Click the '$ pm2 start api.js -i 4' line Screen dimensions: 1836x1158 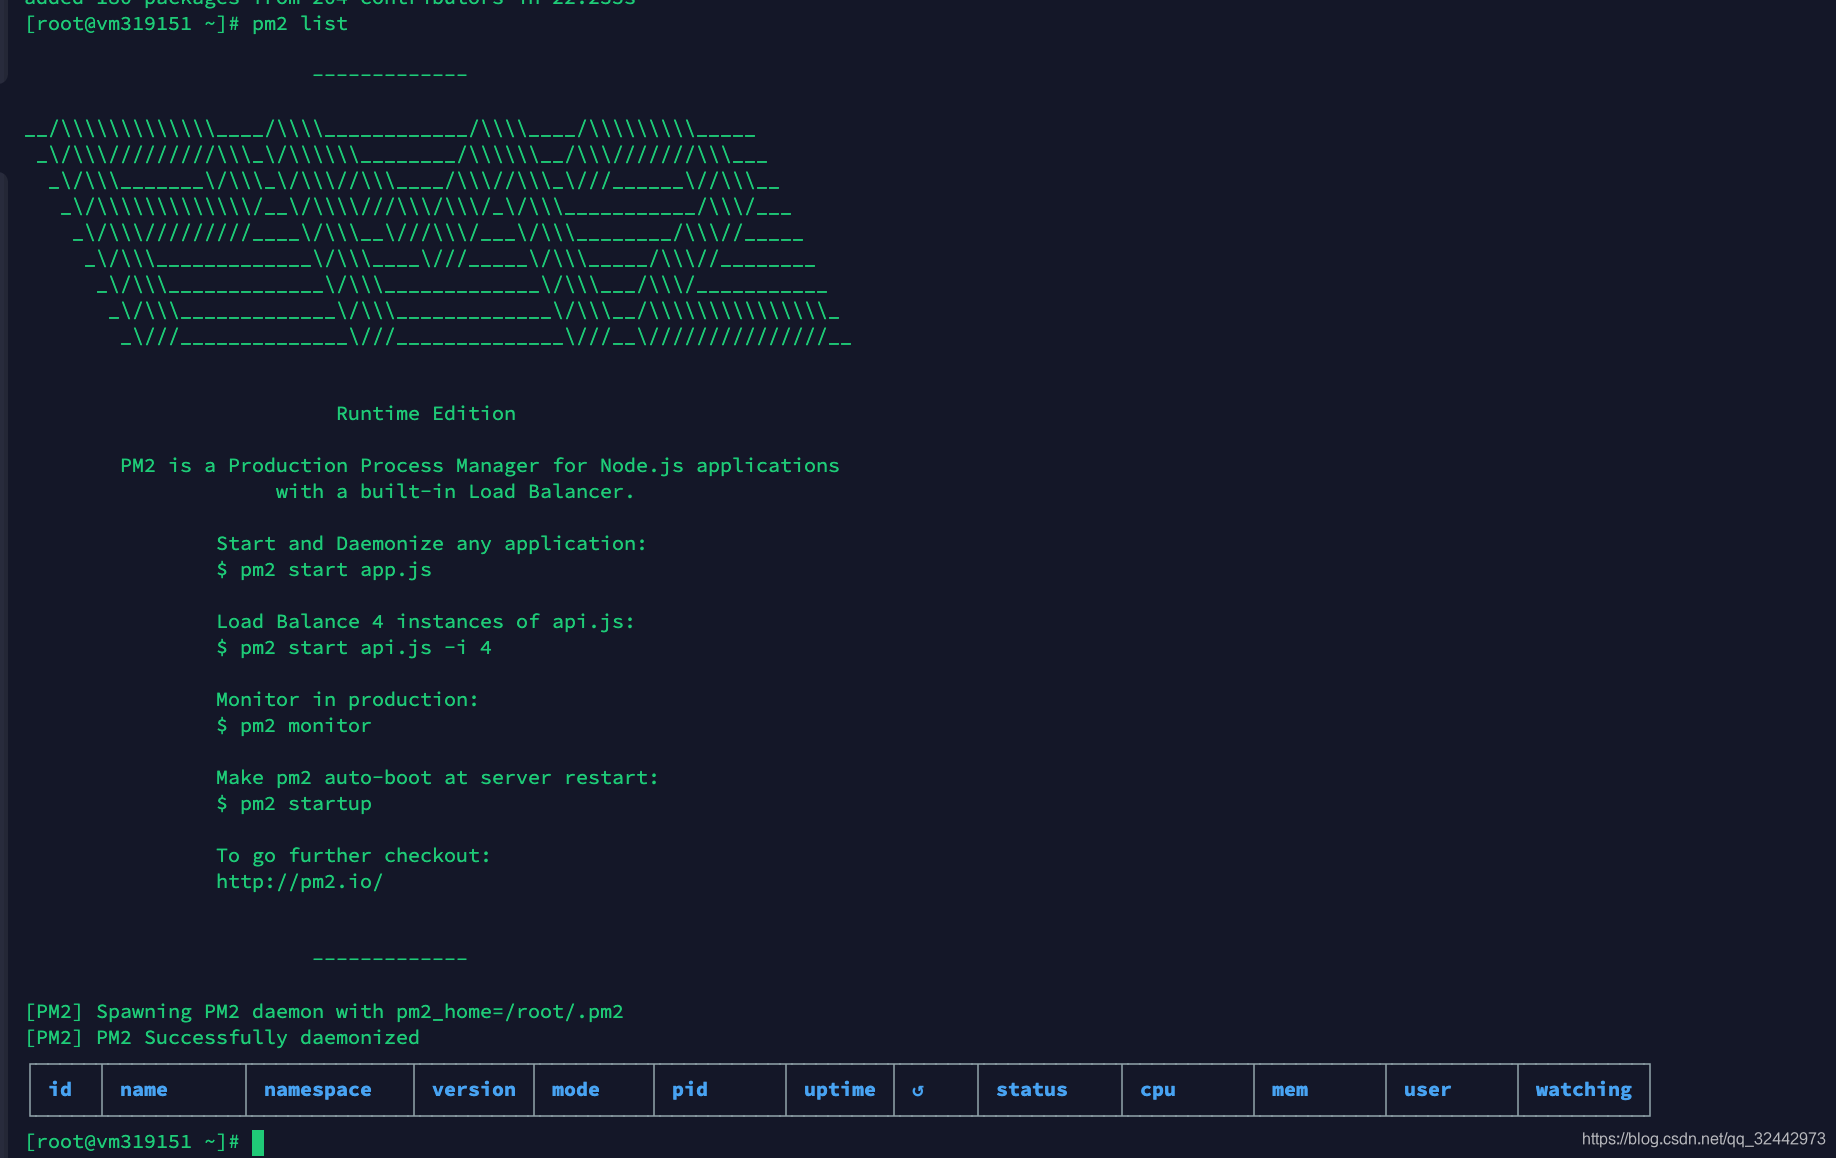point(354,648)
